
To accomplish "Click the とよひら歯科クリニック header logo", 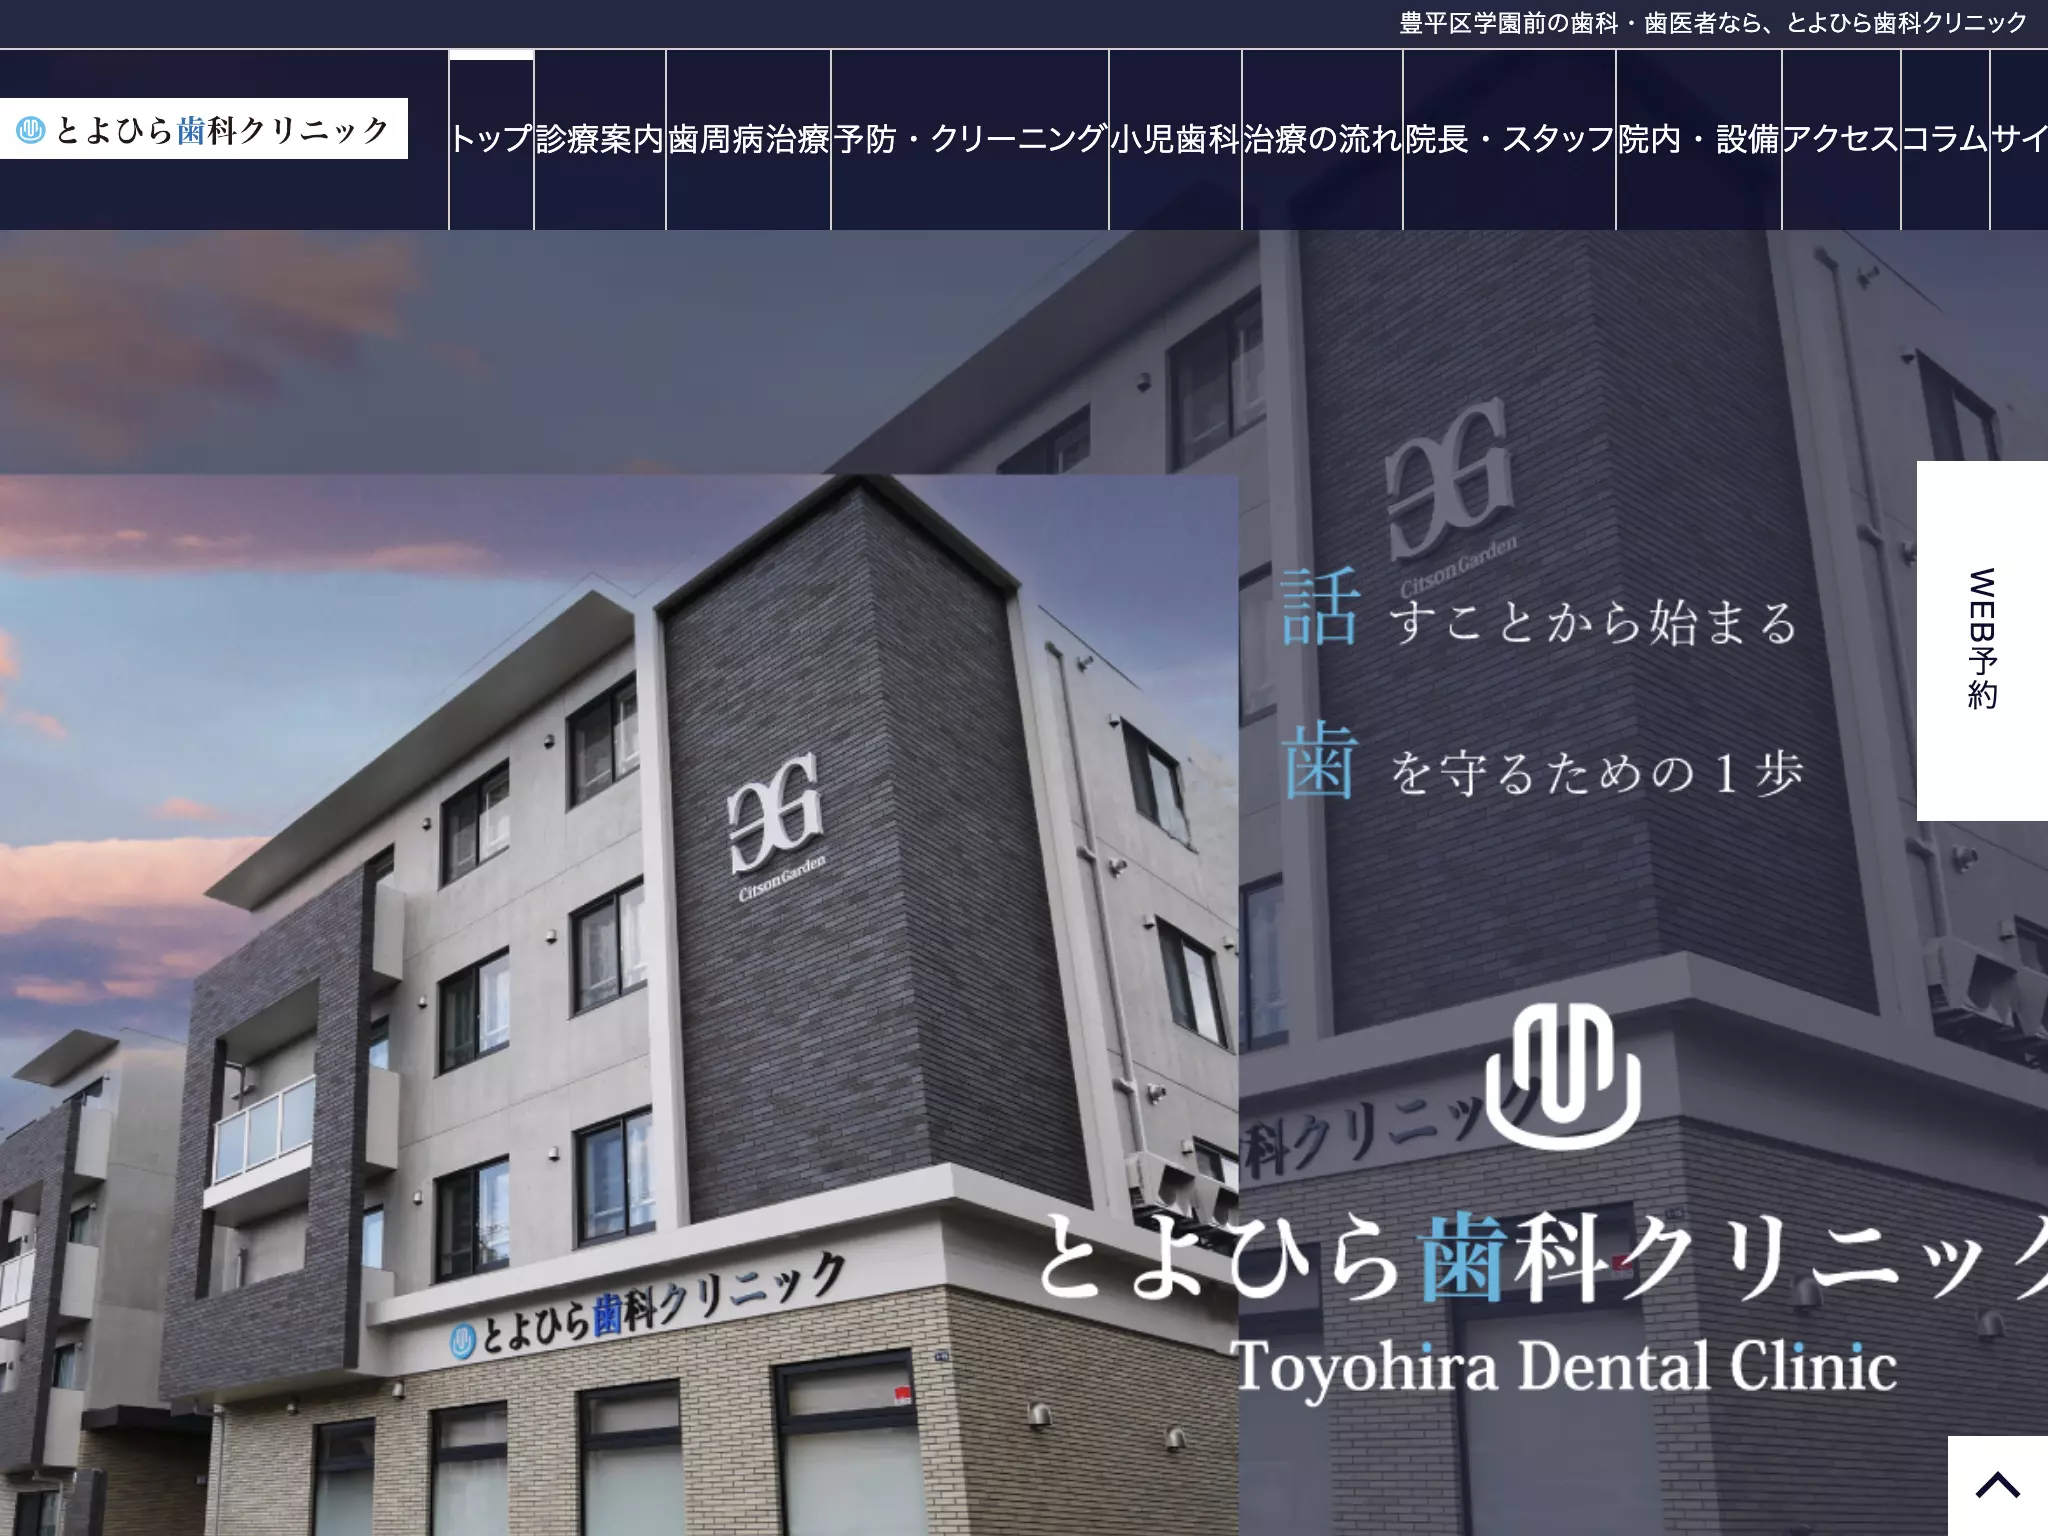I will point(204,129).
